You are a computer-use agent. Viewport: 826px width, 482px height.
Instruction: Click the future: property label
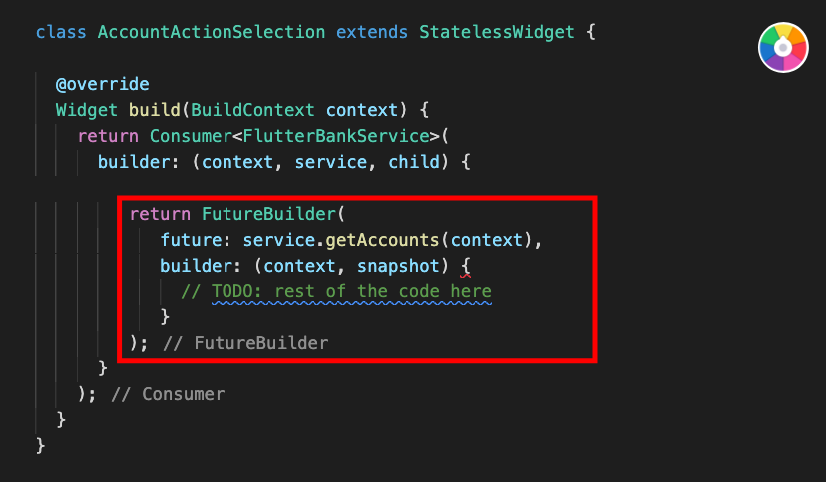pos(195,240)
